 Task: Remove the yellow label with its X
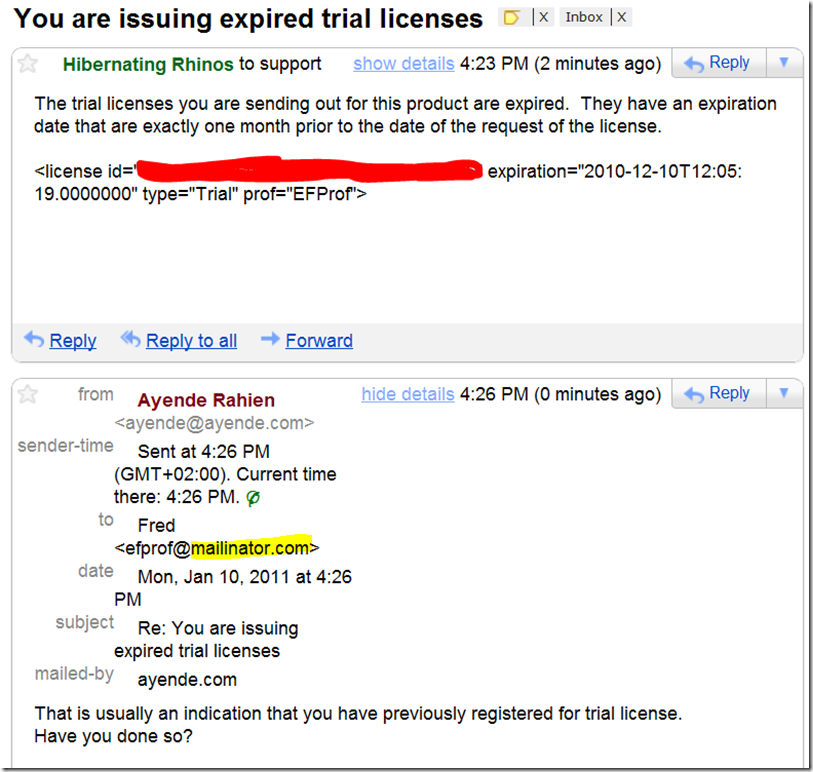[543, 18]
